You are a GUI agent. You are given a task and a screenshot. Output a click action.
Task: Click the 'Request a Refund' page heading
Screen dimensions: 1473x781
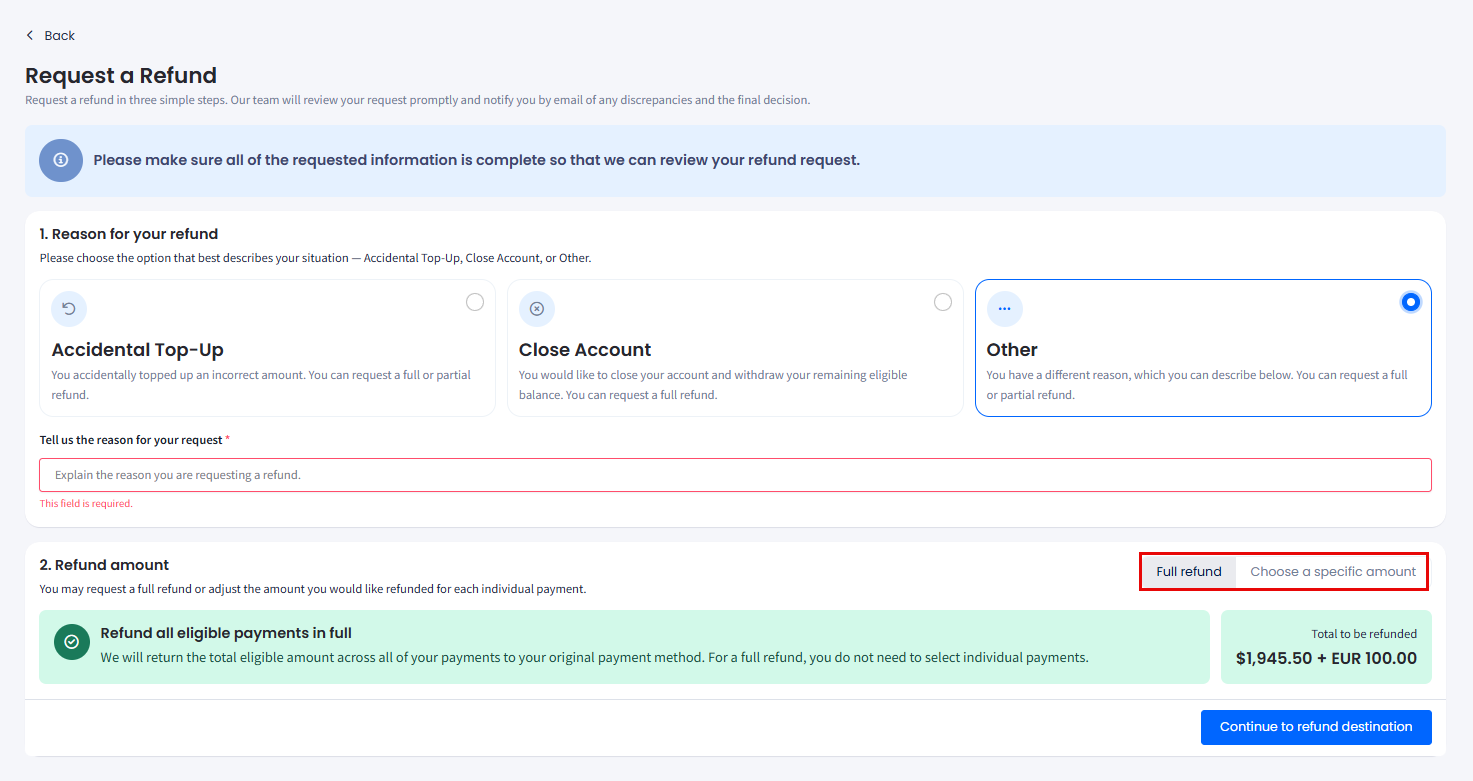(121, 75)
